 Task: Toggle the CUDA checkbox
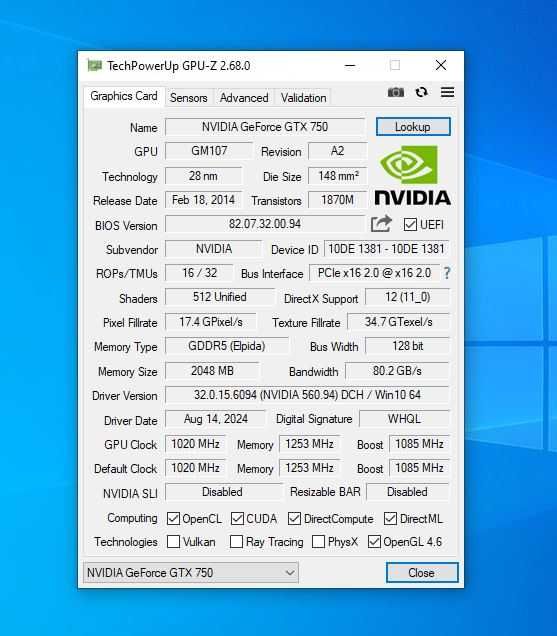237,518
